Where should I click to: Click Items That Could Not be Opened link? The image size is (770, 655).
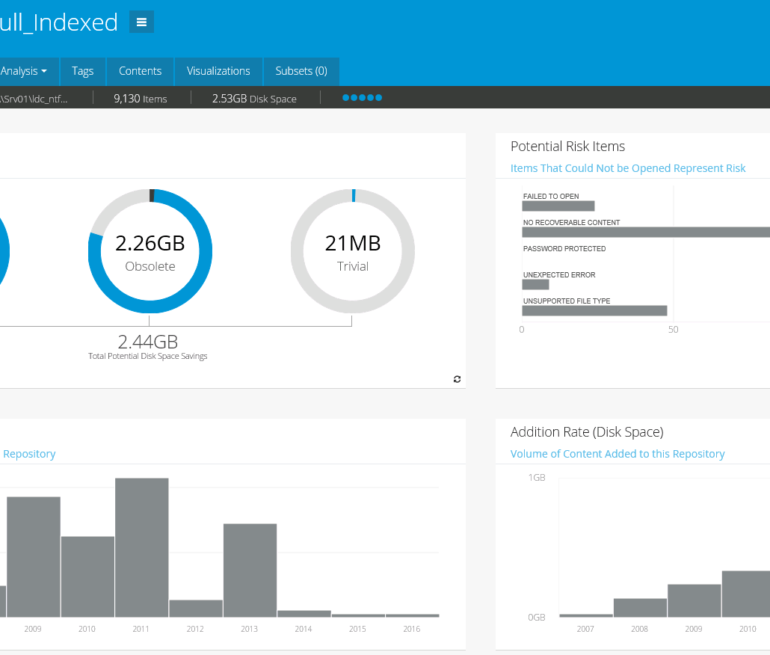(x=628, y=168)
